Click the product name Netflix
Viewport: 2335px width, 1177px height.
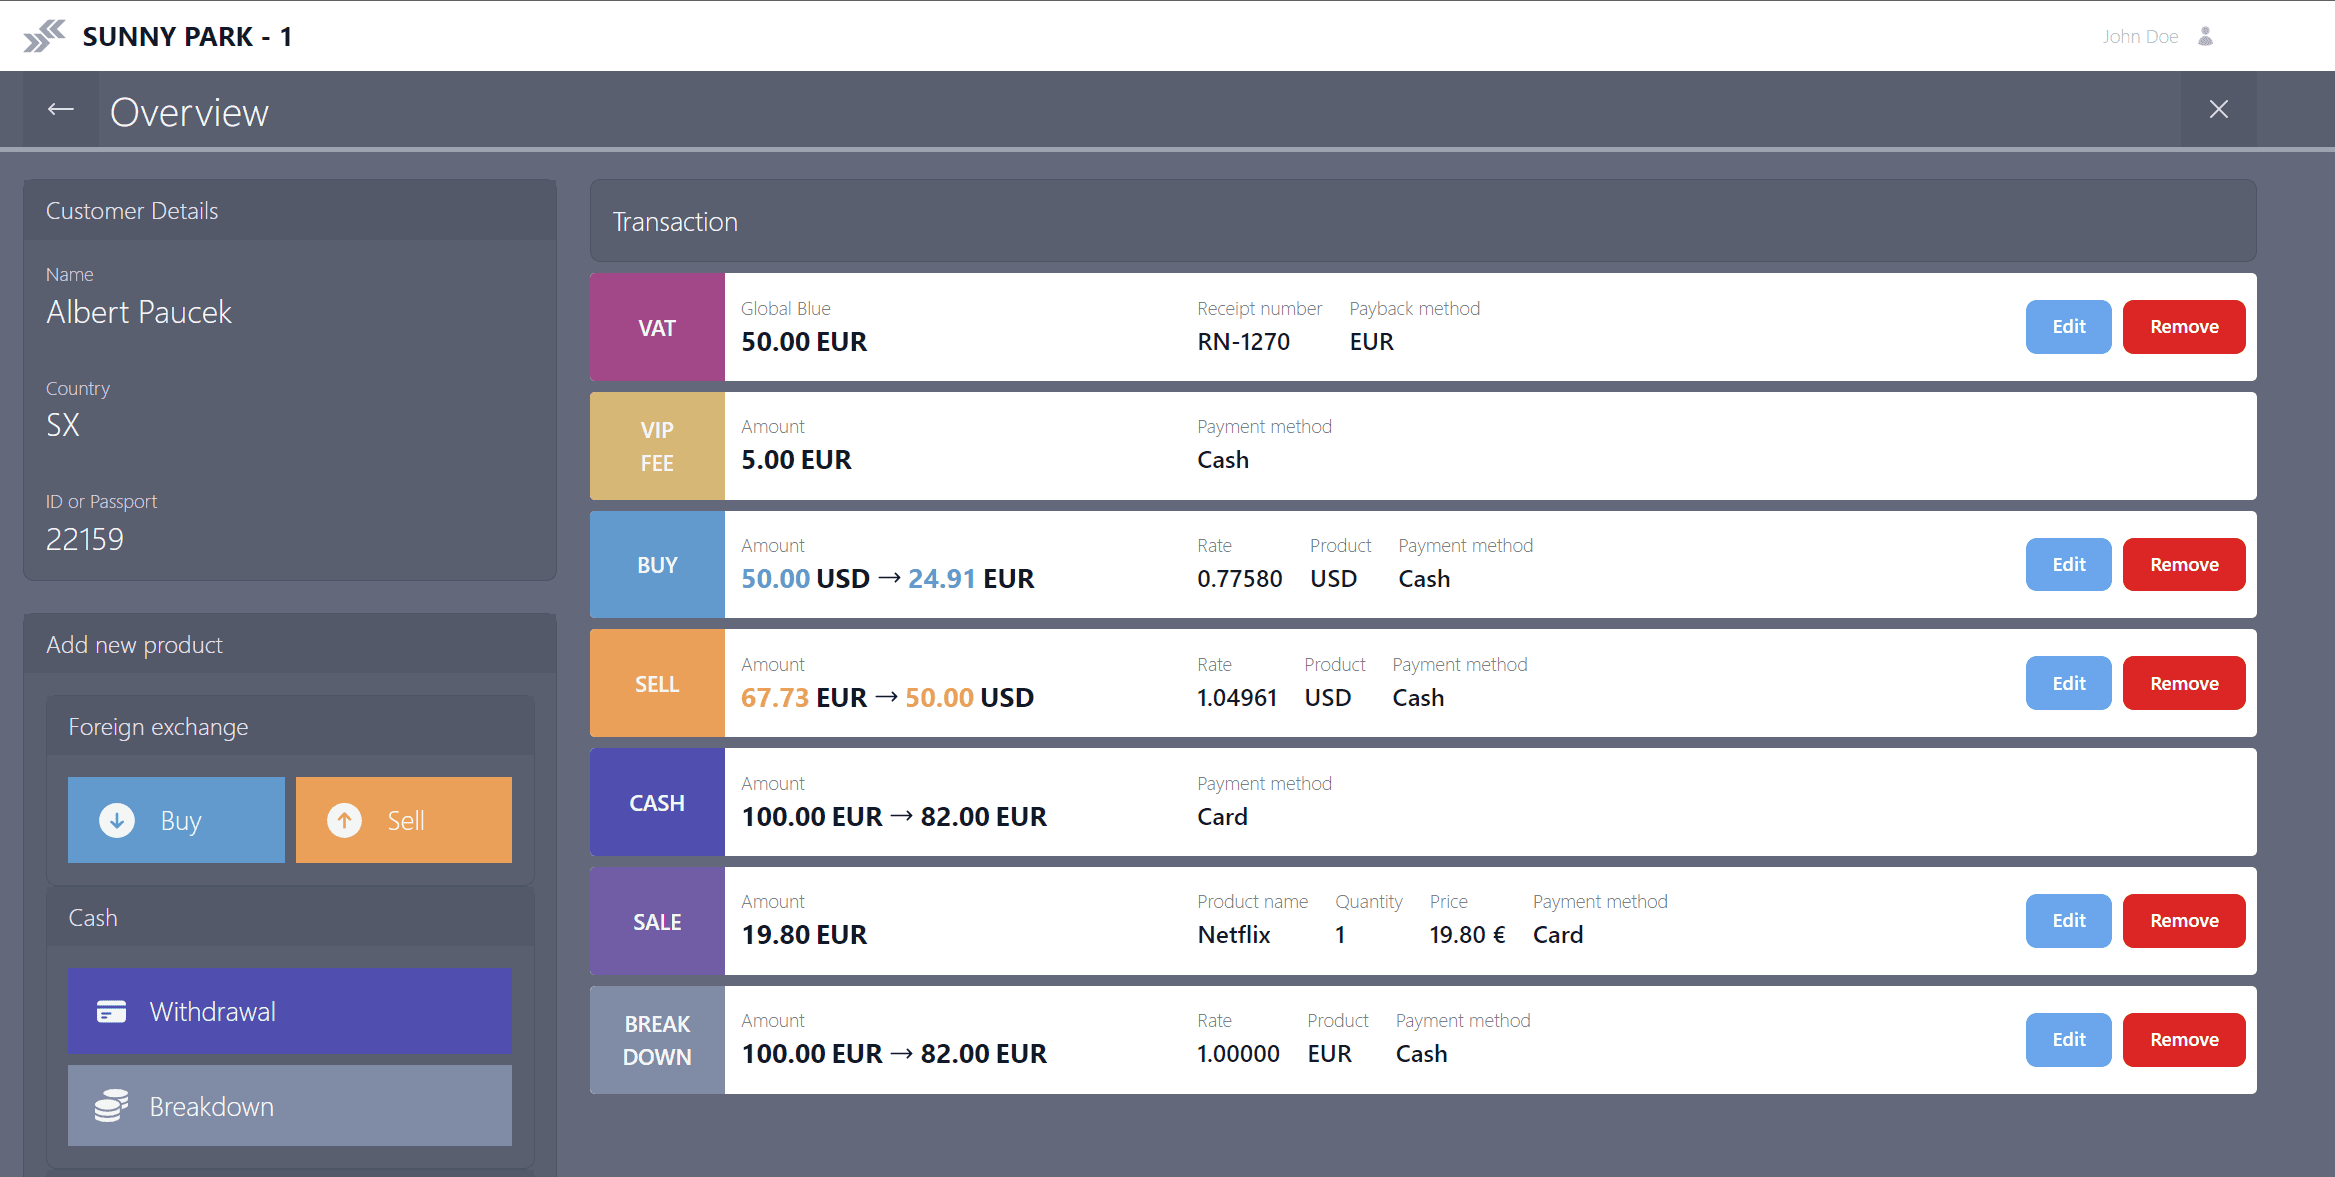click(1234, 935)
